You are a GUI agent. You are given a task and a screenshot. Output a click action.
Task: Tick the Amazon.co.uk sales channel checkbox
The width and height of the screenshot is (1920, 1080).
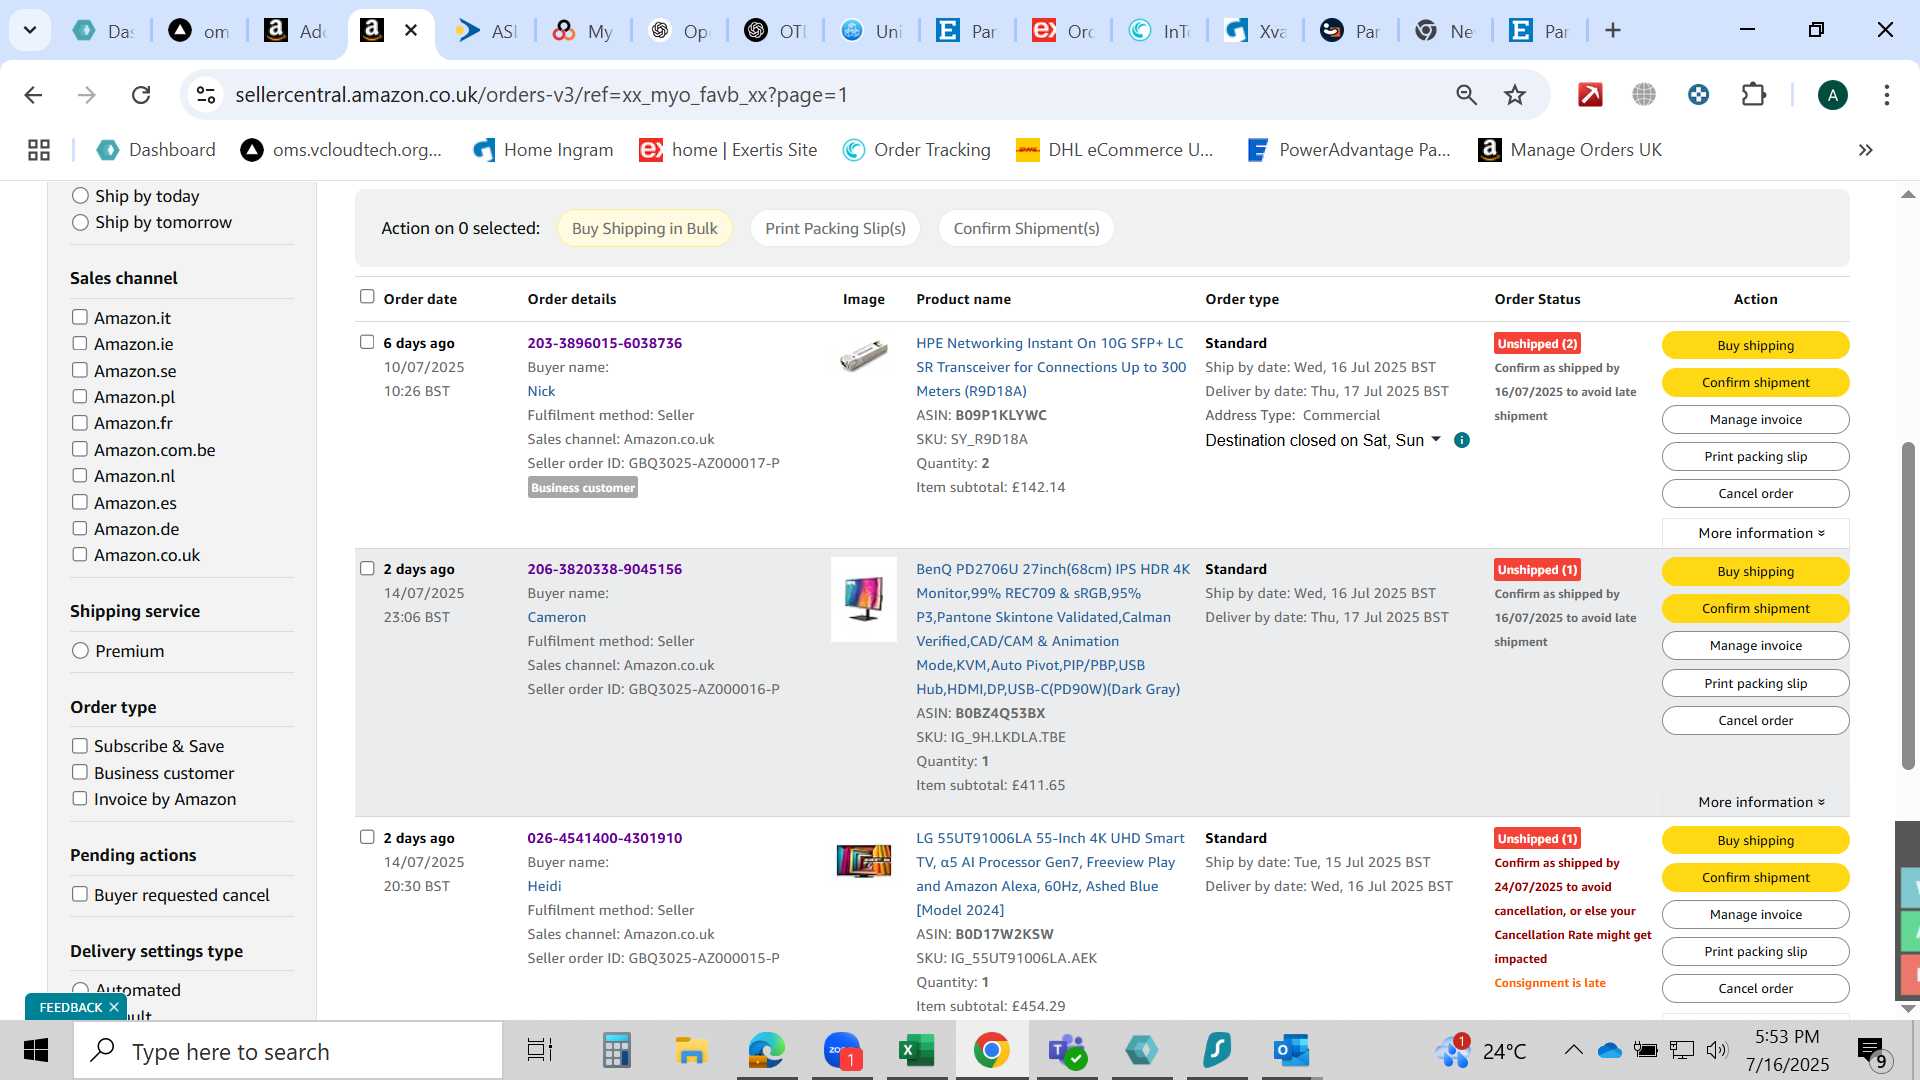click(80, 554)
